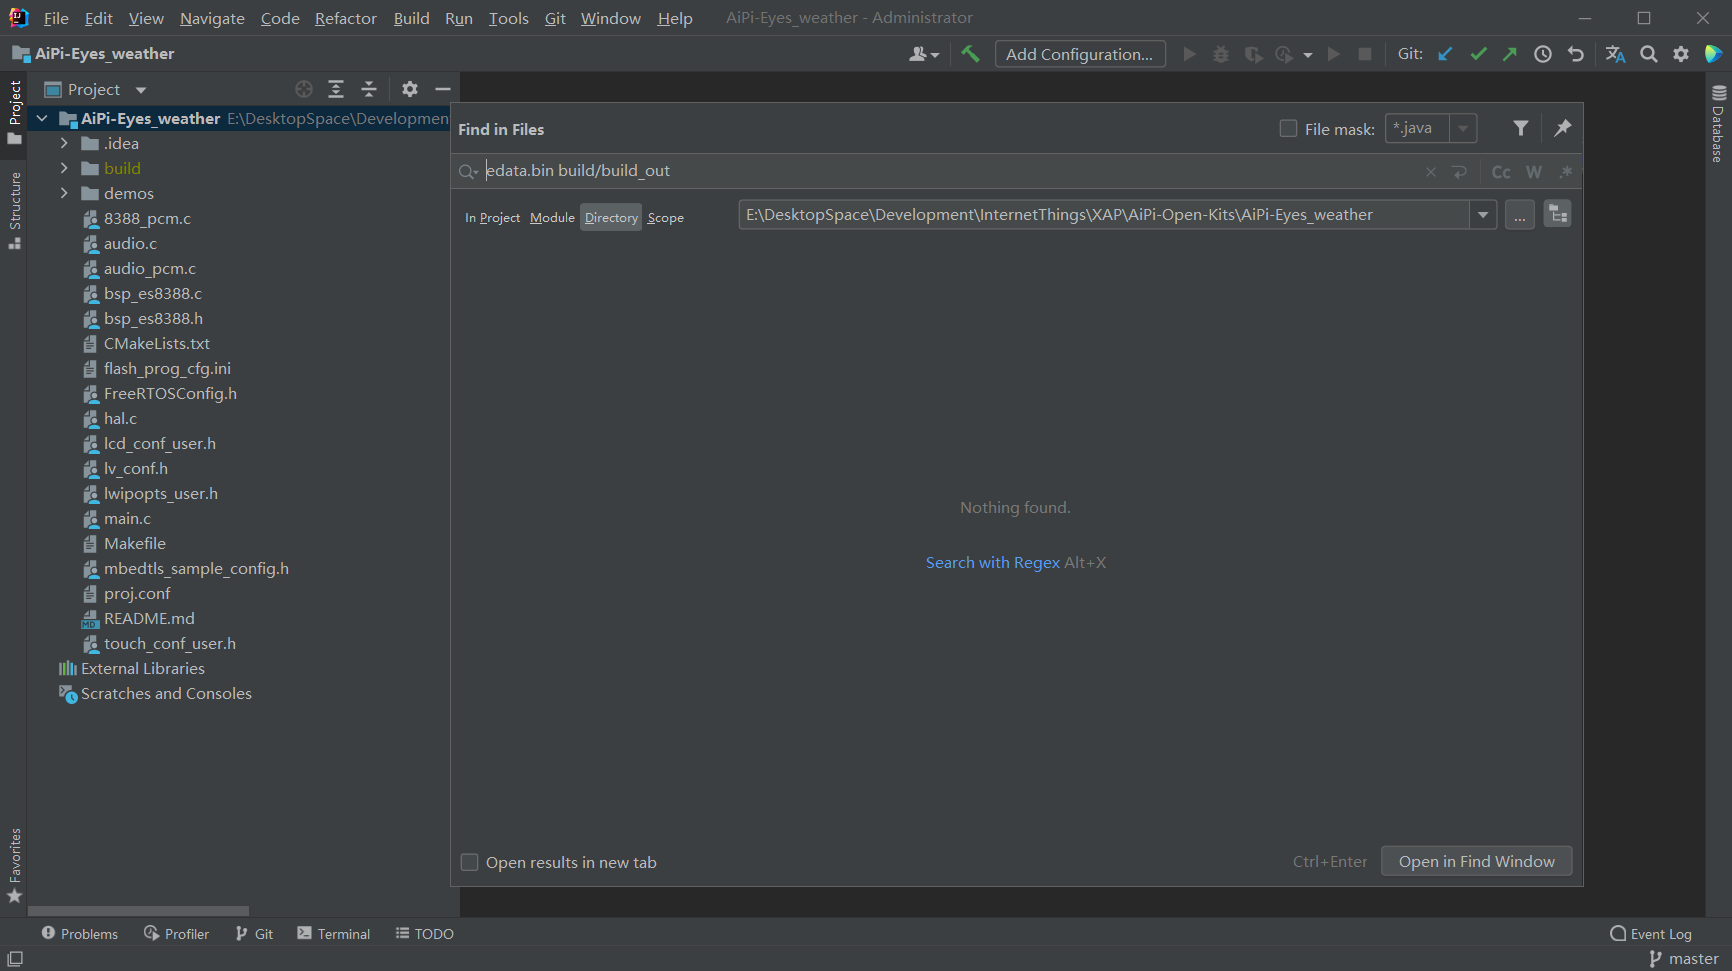Click the filter icon in Find in Files
The width and height of the screenshot is (1732, 971).
pyautogui.click(x=1520, y=128)
